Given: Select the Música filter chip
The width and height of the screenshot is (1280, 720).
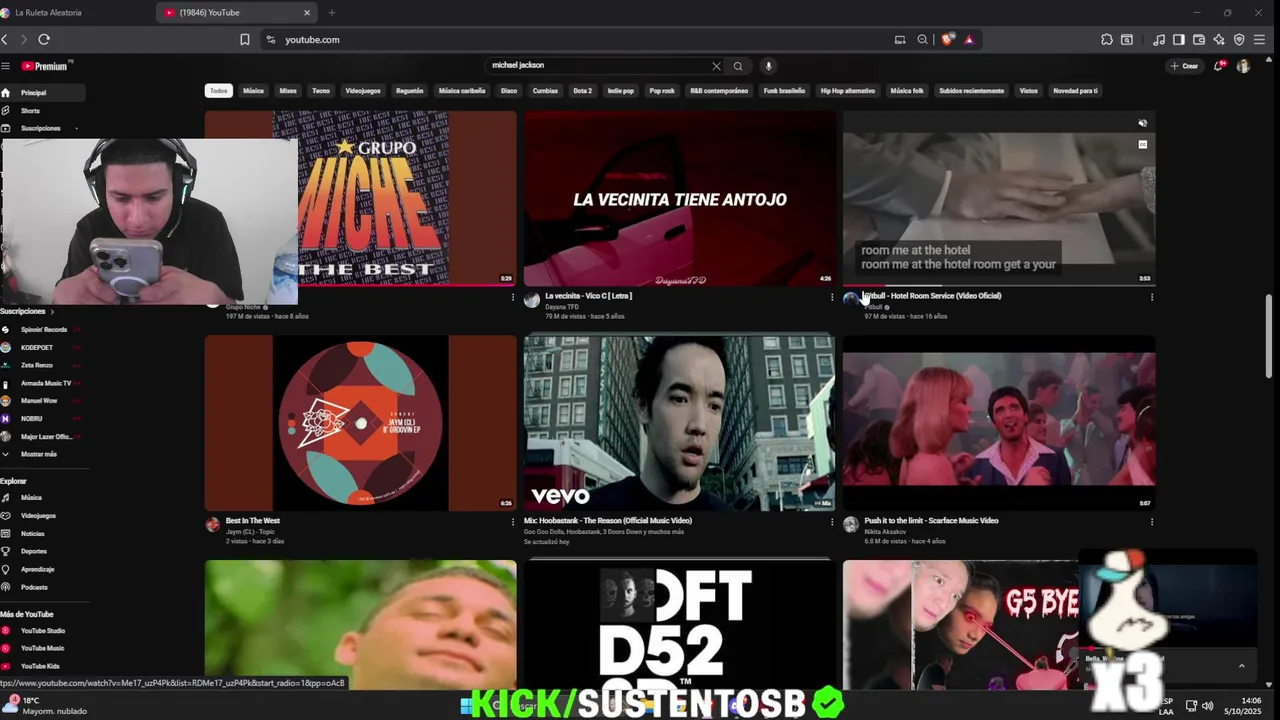Looking at the screenshot, I should (253, 91).
